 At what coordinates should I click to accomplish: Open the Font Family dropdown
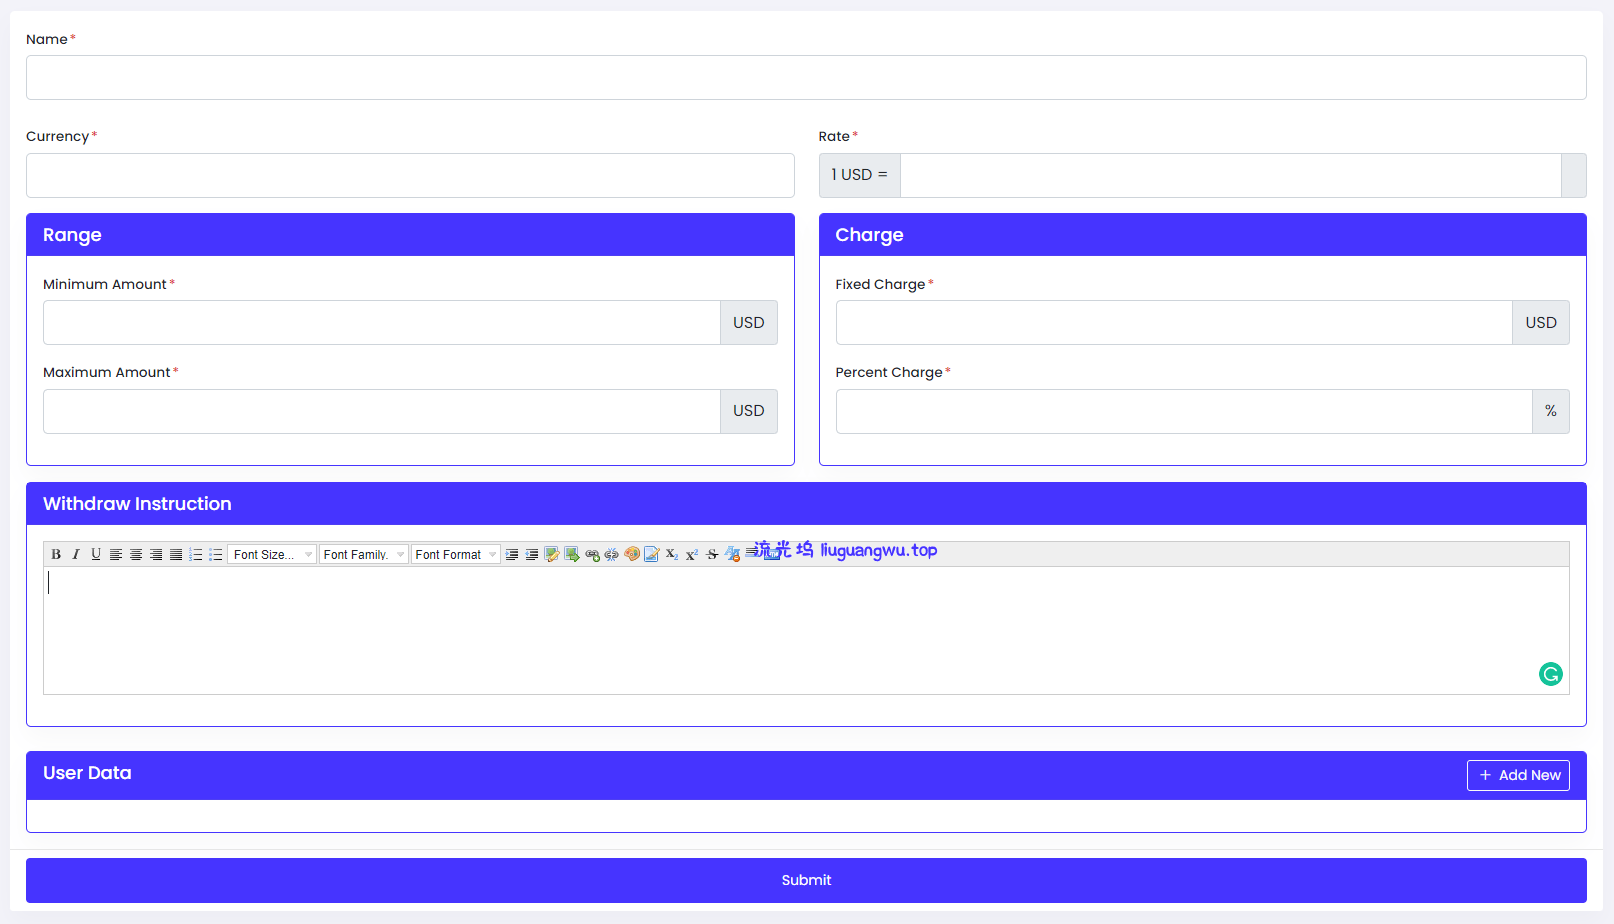pos(363,555)
